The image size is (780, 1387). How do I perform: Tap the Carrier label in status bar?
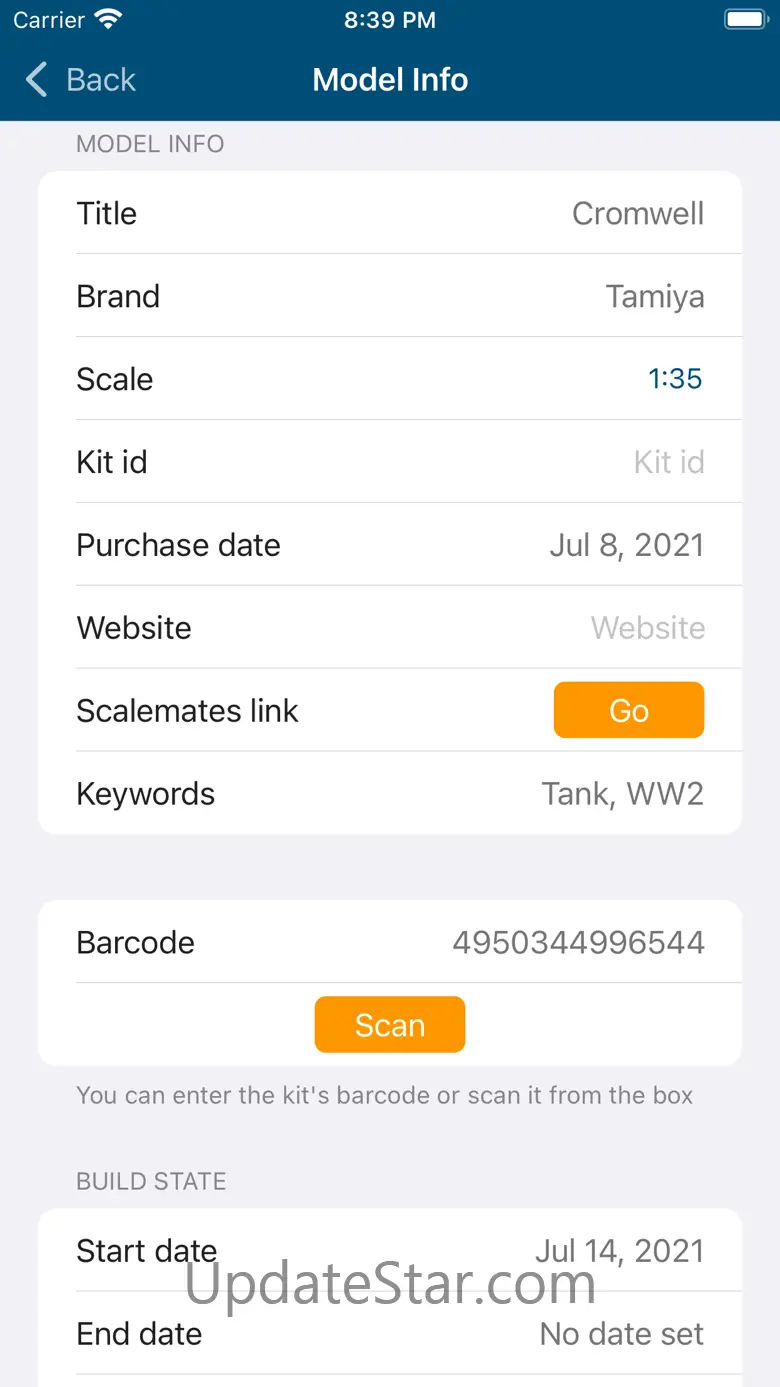click(x=49, y=20)
